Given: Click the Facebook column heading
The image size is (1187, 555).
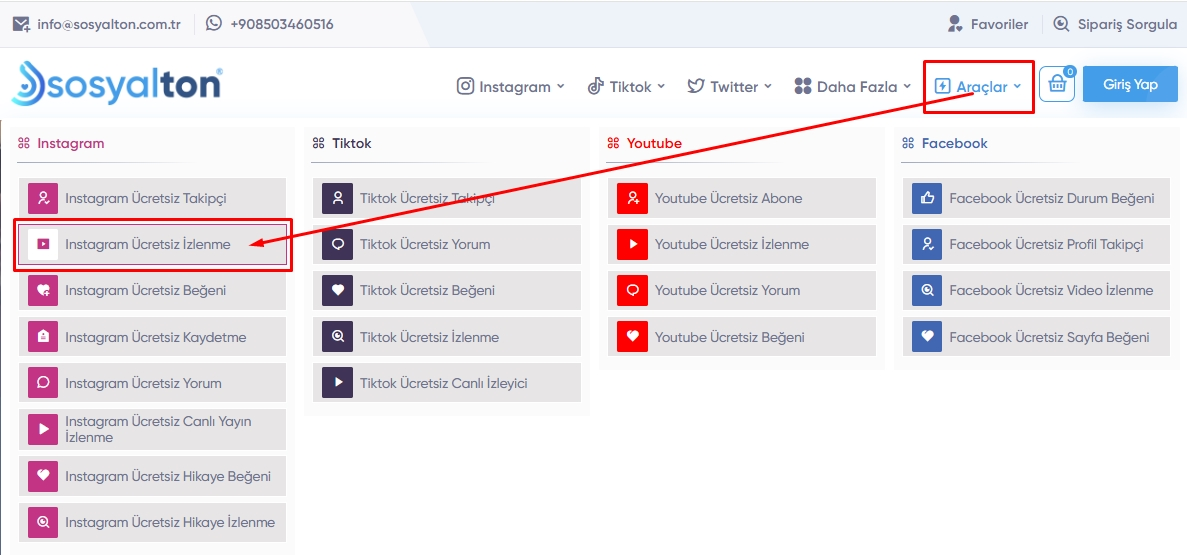Looking at the screenshot, I should [x=955, y=143].
